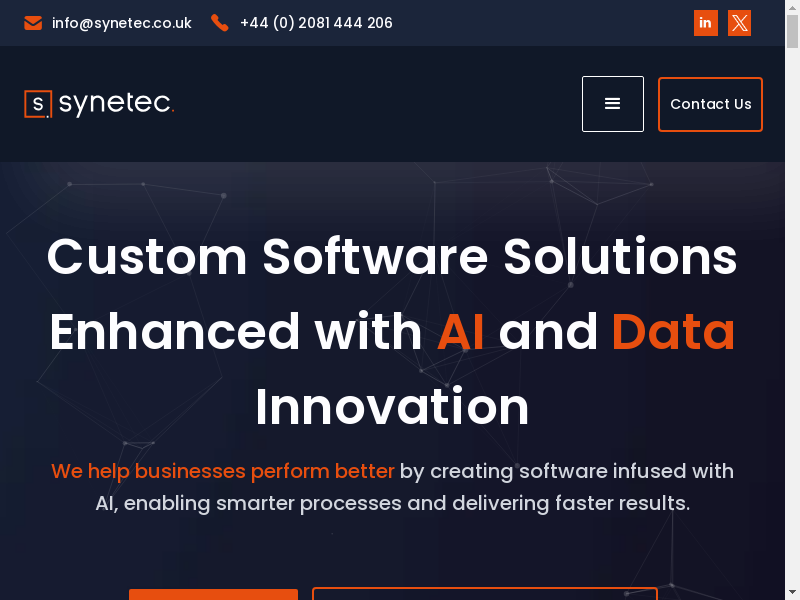Click the orange 'AI' word in the headline

pos(461,332)
